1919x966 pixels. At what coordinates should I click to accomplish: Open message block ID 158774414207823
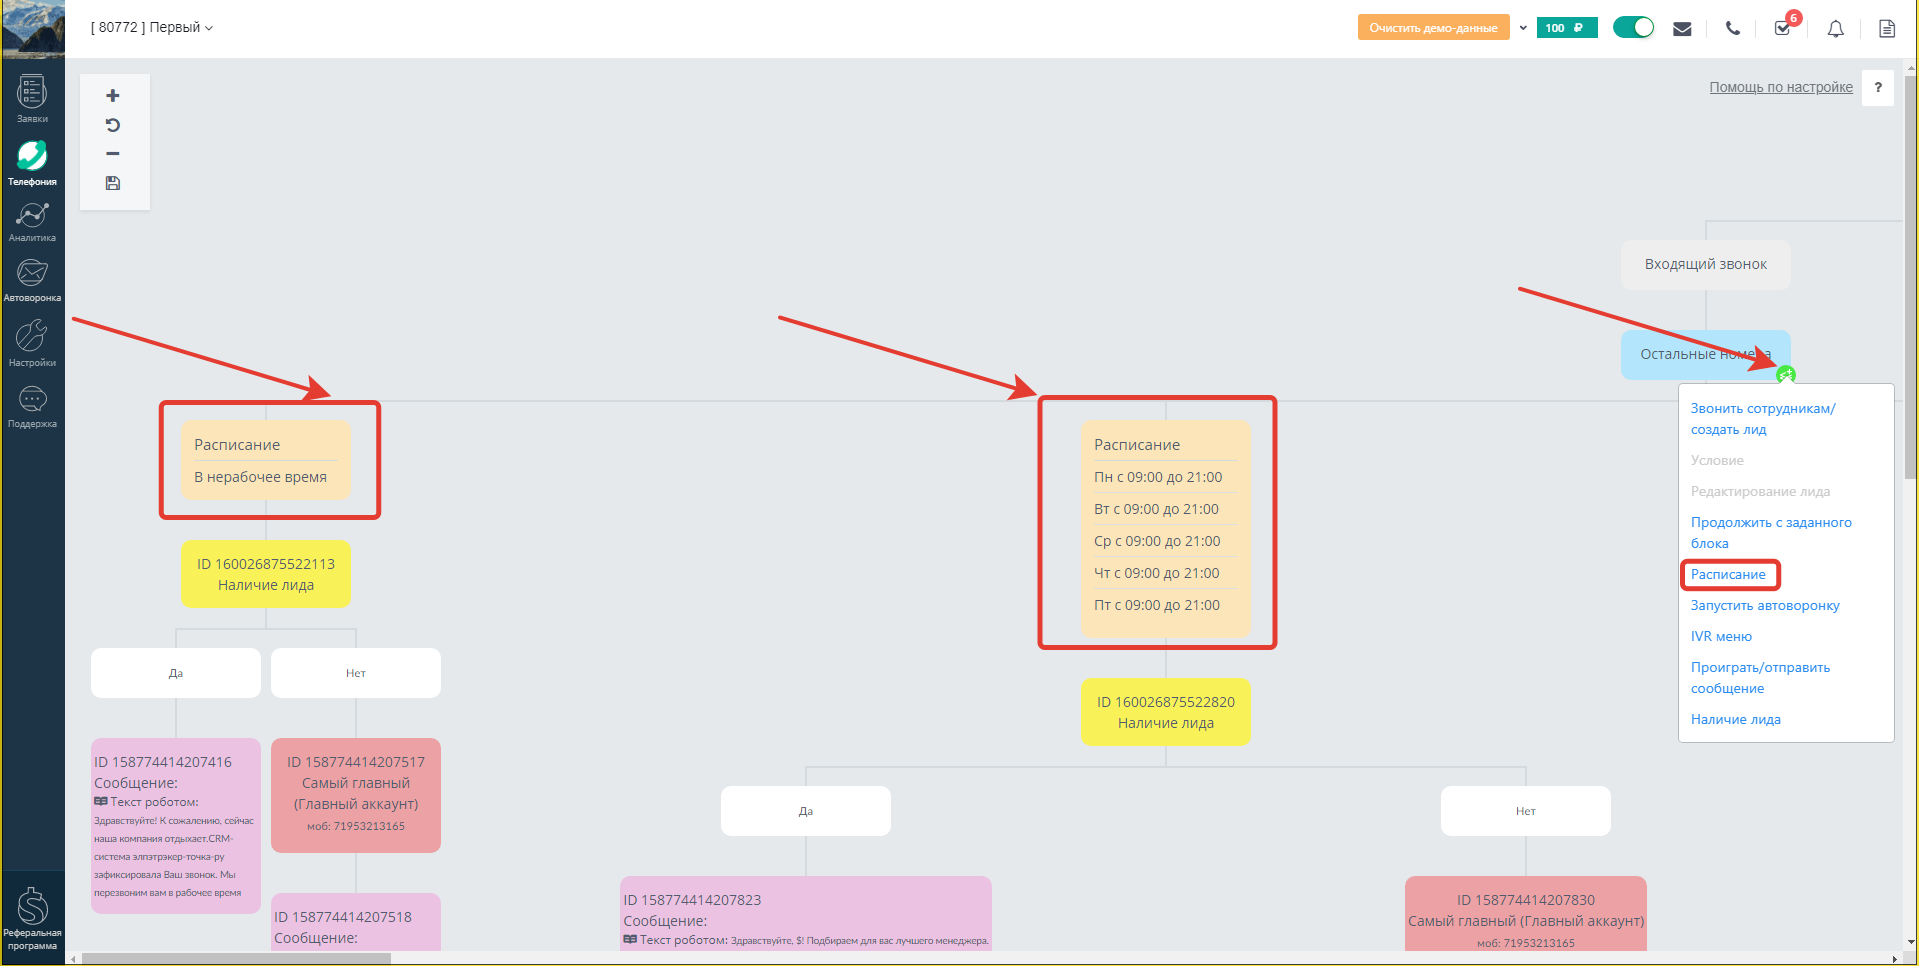tap(806, 914)
